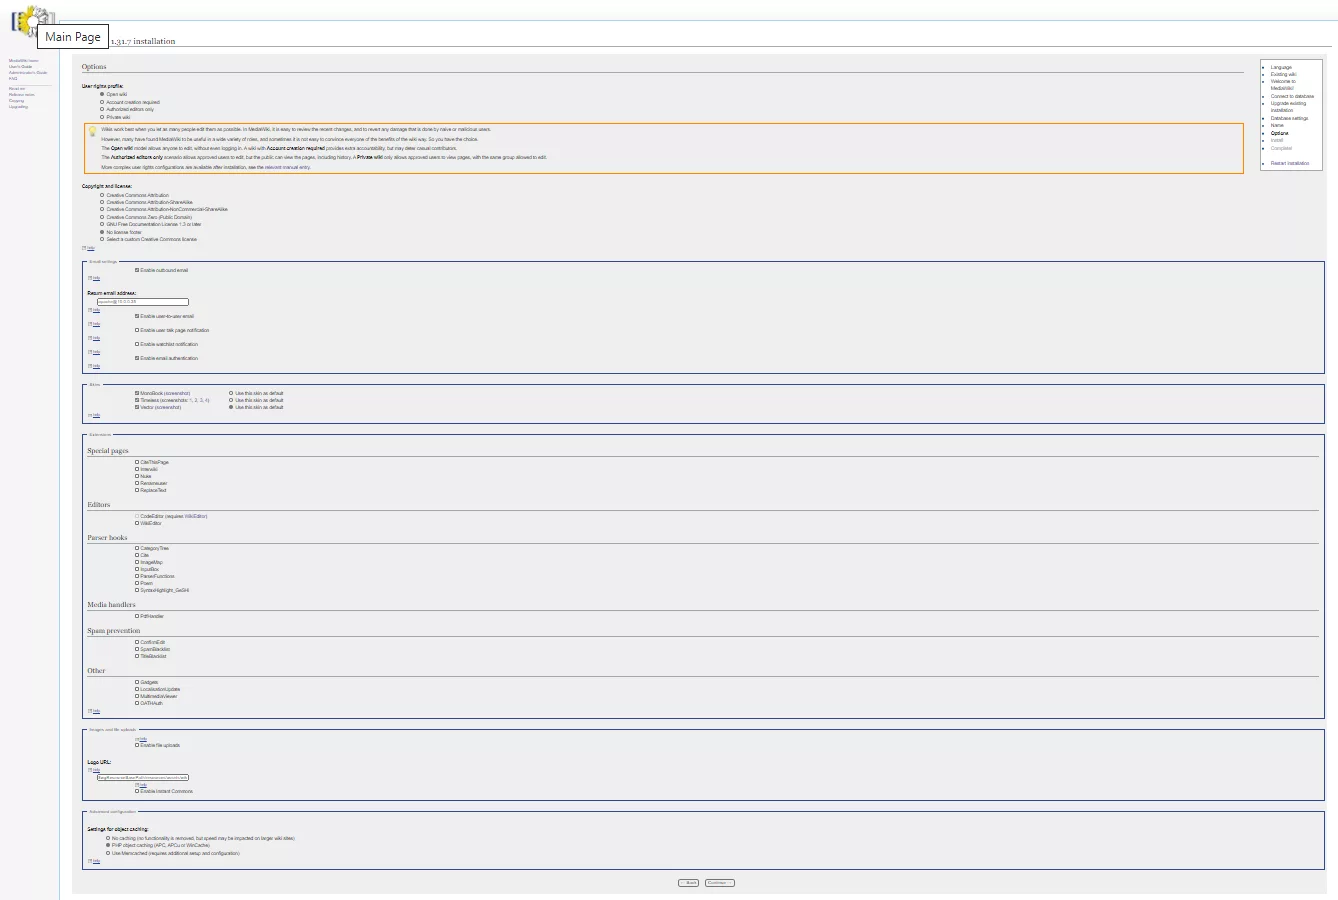
Task: Click the Restart installation link
Action: coord(1289,163)
